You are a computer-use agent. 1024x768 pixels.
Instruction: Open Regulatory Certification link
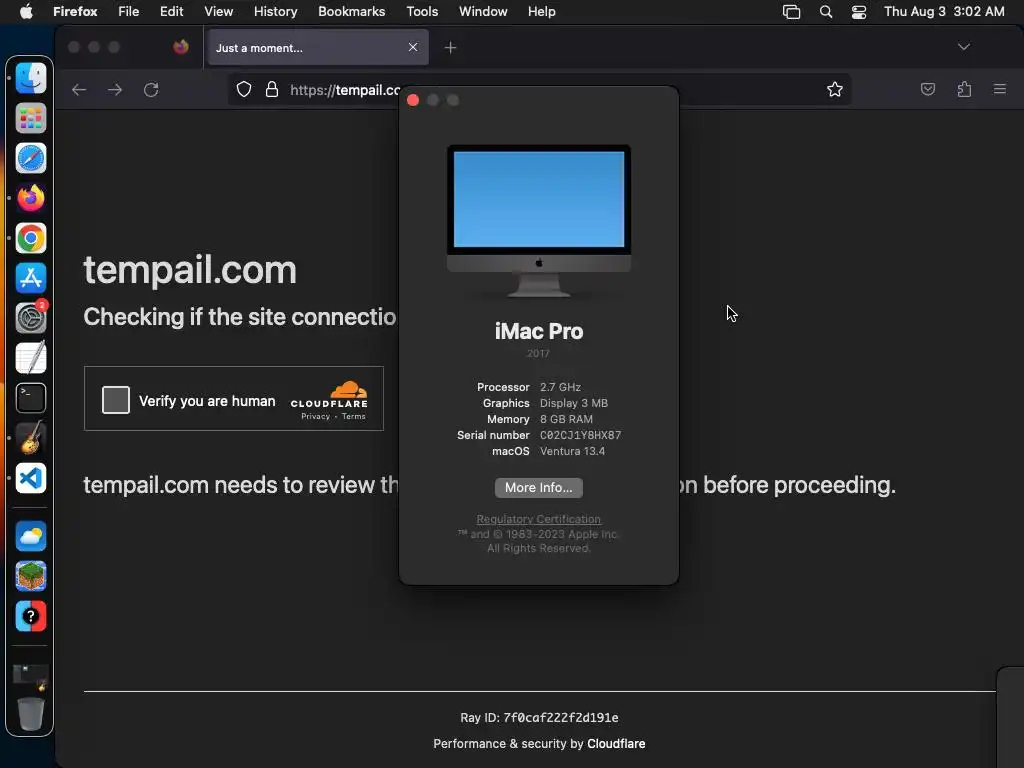pos(539,519)
